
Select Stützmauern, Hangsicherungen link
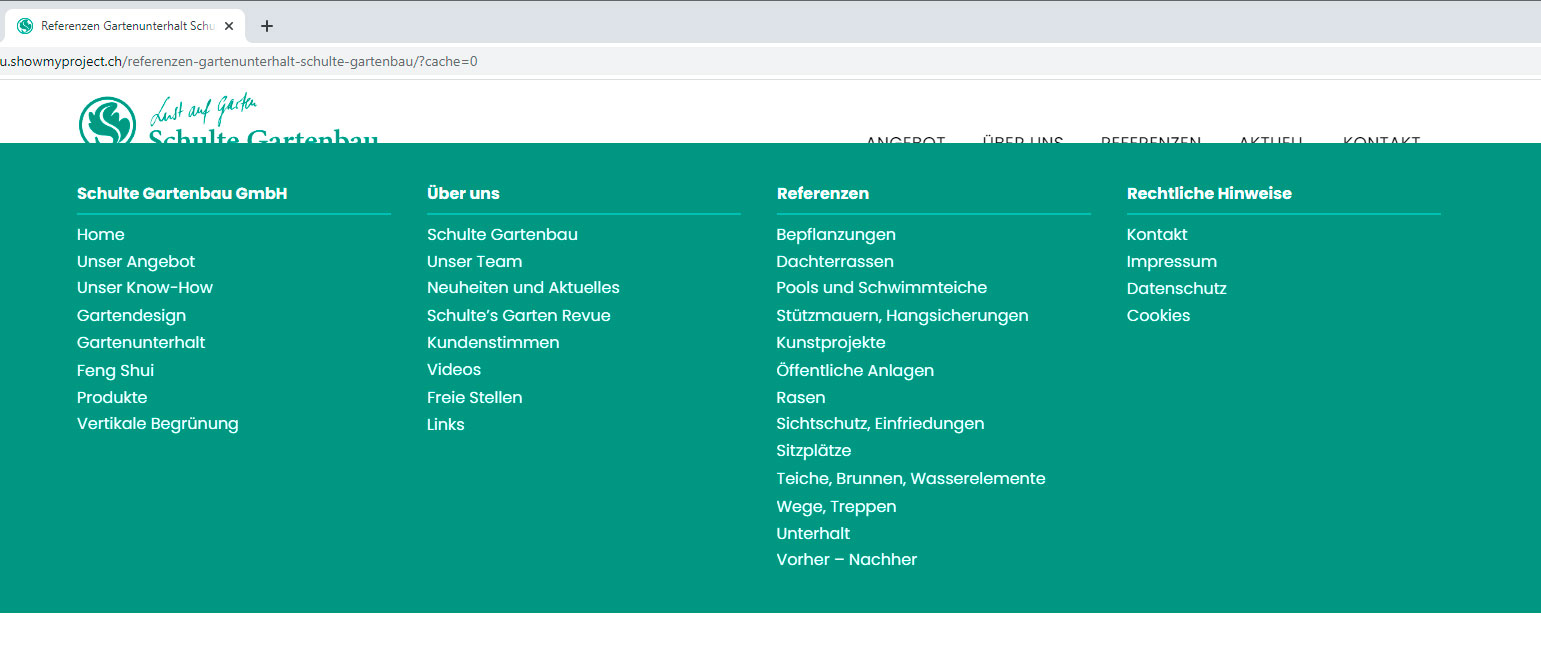902,316
